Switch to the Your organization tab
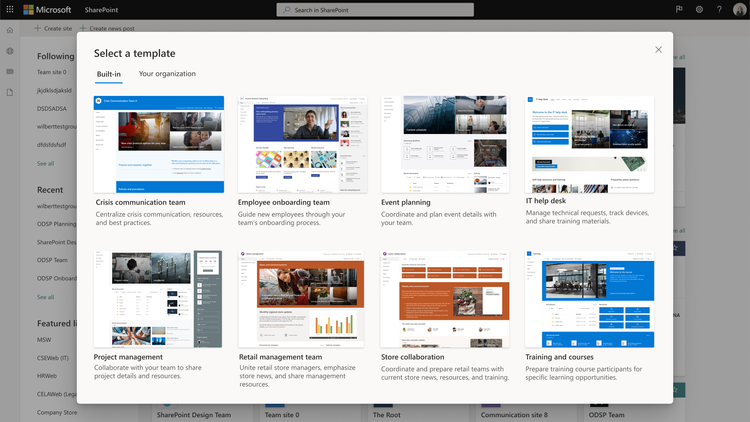Screen dimensions: 750x422 (167, 74)
